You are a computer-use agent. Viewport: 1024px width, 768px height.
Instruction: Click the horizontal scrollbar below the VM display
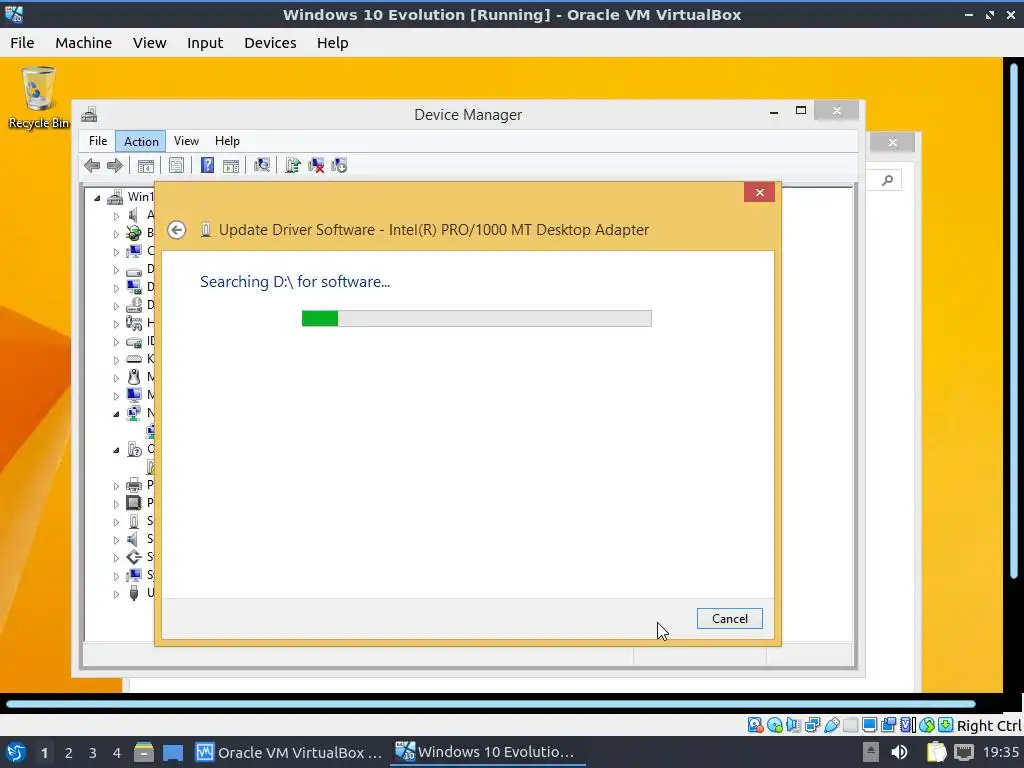[x=491, y=704]
